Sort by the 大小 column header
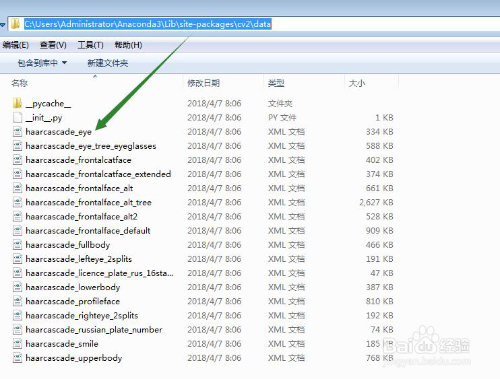 coord(357,83)
